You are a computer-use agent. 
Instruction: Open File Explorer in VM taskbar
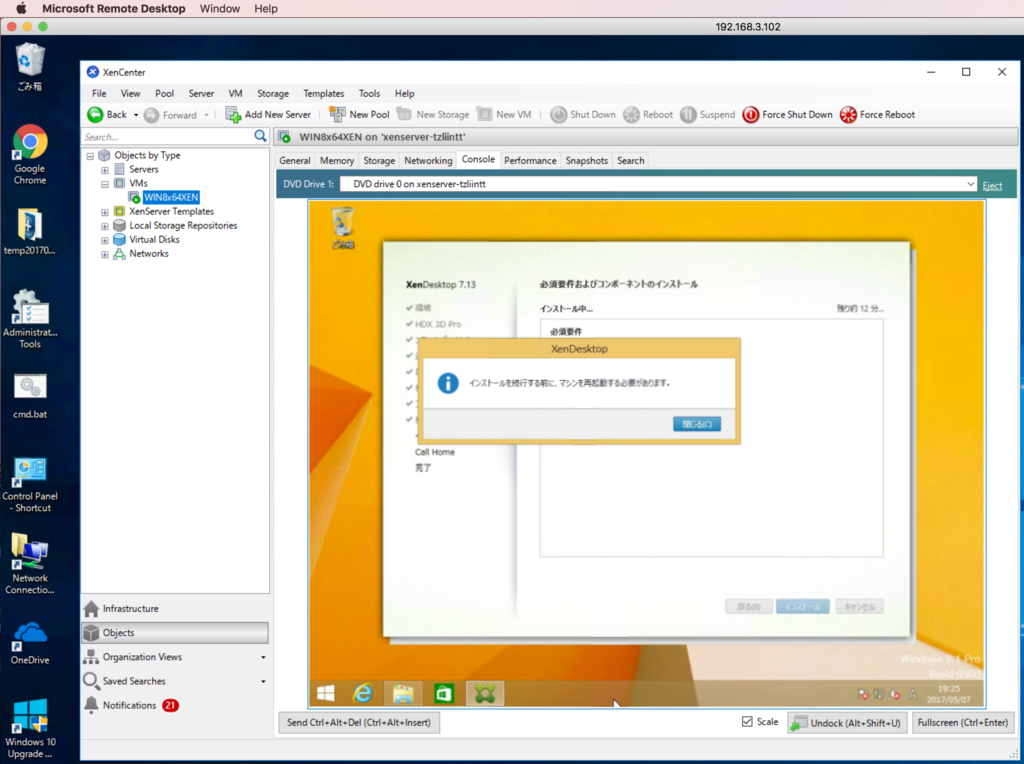[403, 693]
